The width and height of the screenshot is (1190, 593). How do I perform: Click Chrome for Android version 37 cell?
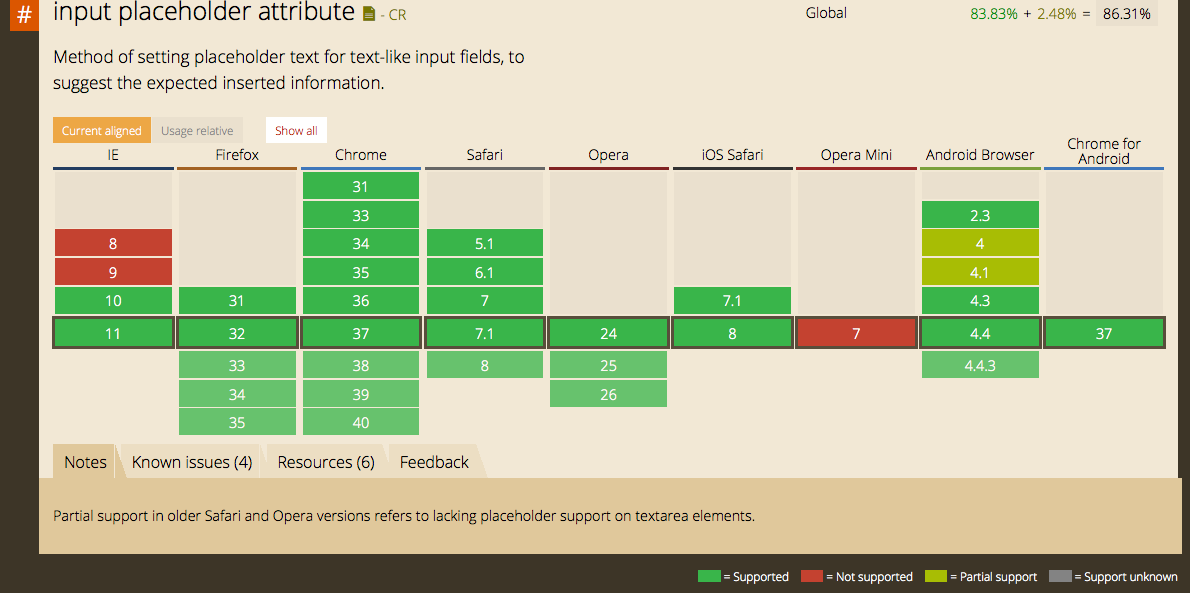click(1104, 333)
